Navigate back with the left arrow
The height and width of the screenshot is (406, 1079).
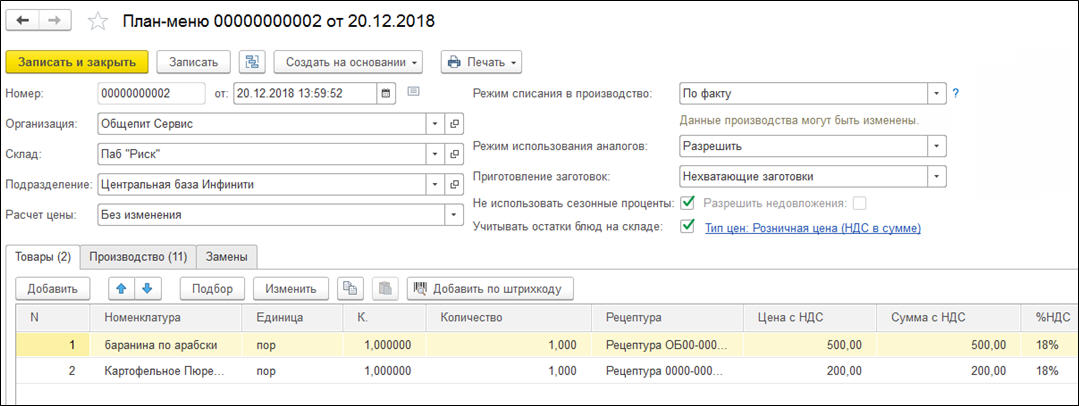point(25,20)
